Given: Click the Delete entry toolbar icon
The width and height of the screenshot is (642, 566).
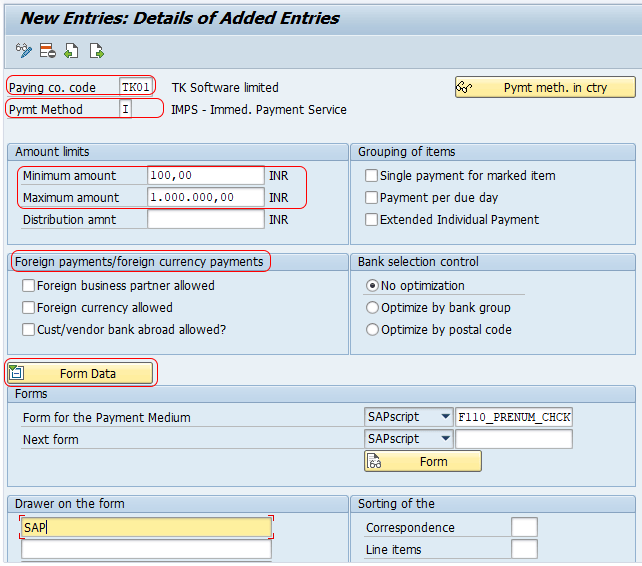Looking at the screenshot, I should tap(47, 51).
